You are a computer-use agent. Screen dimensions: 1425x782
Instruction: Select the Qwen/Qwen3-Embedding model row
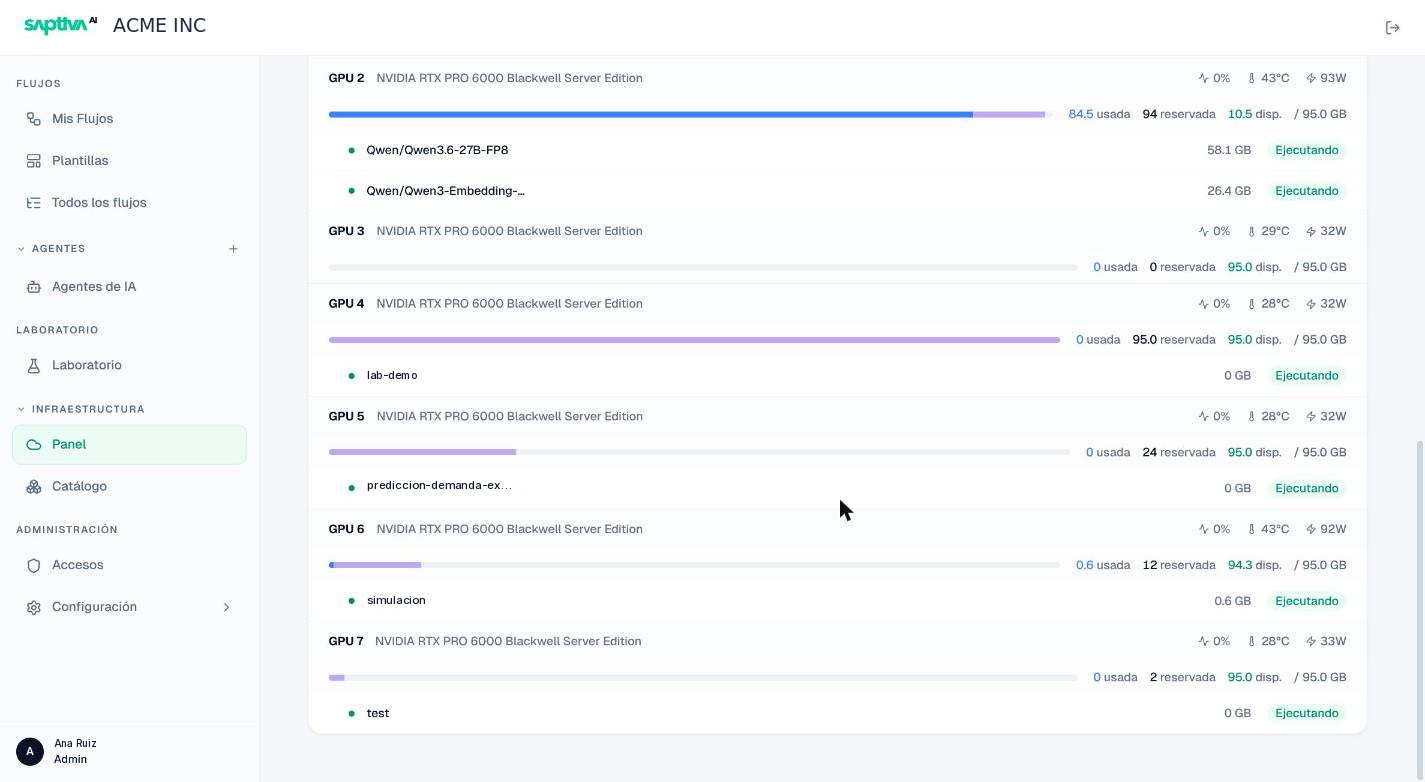pyautogui.click(x=837, y=191)
